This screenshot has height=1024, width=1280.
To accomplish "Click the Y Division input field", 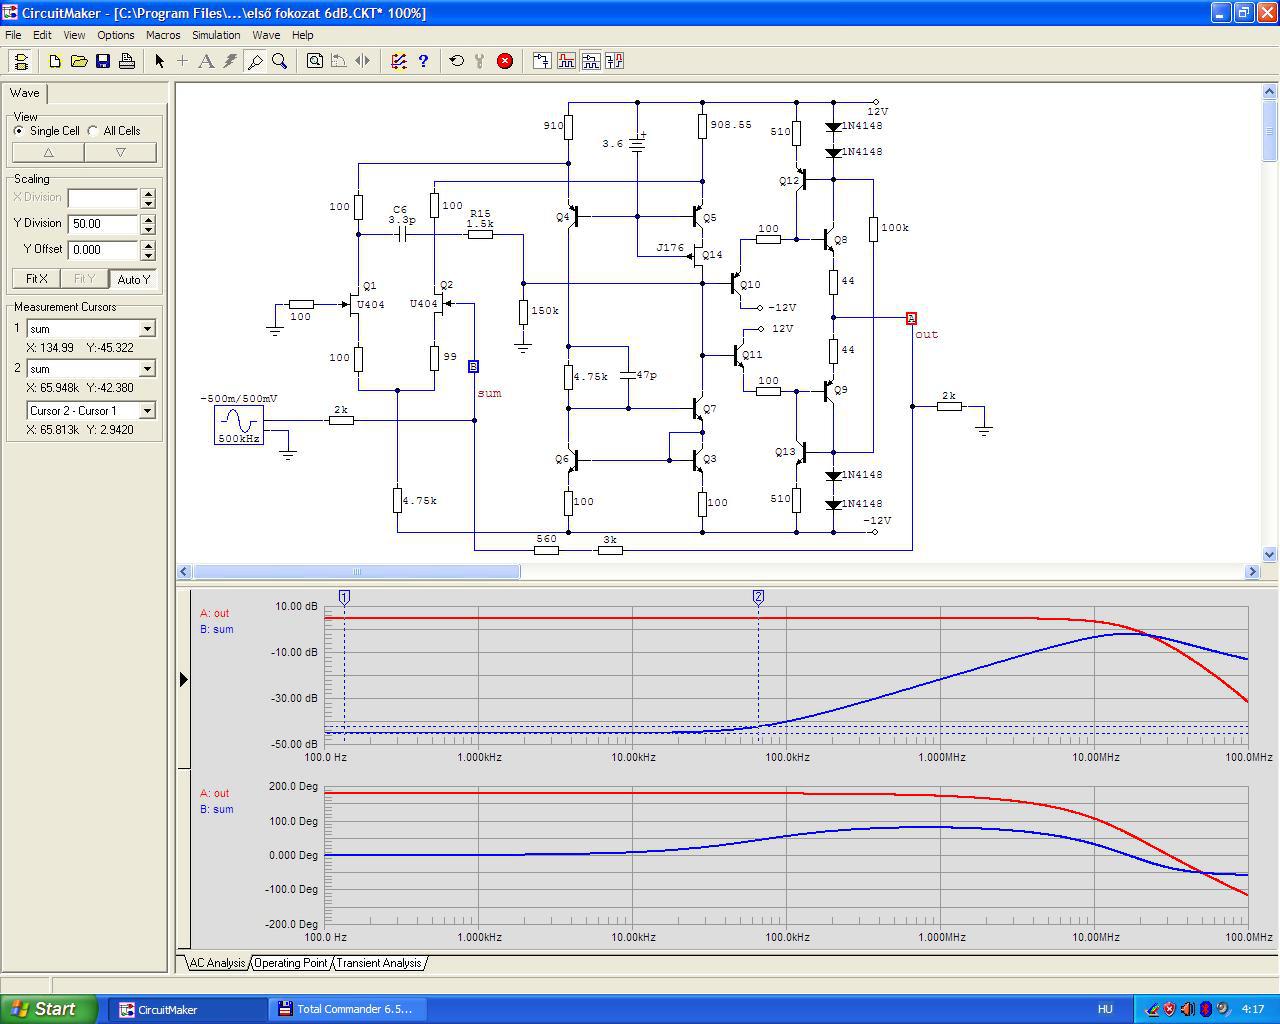I will coord(103,224).
